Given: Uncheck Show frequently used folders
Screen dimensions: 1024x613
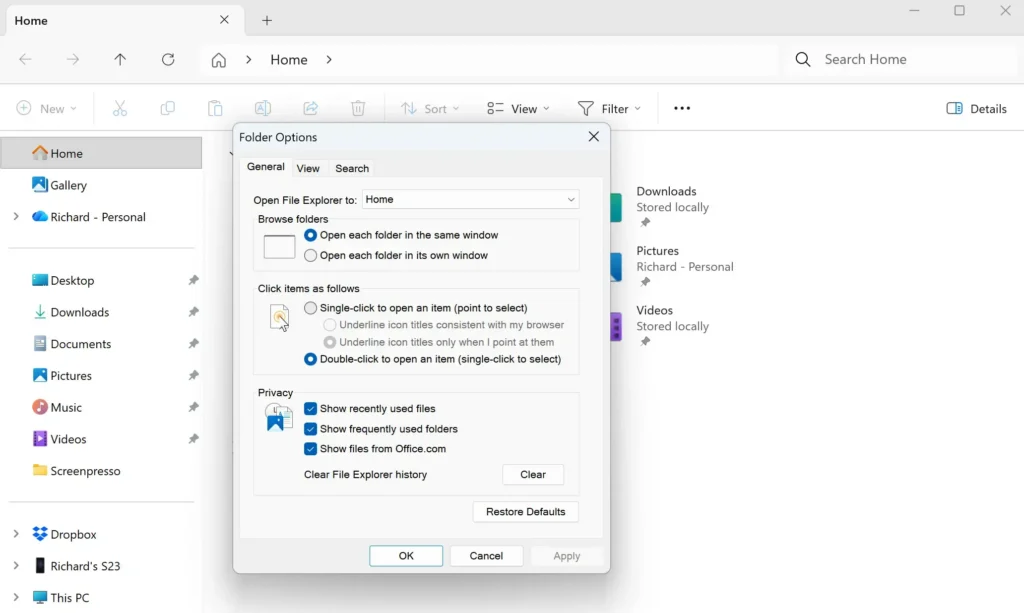Looking at the screenshot, I should tap(310, 429).
